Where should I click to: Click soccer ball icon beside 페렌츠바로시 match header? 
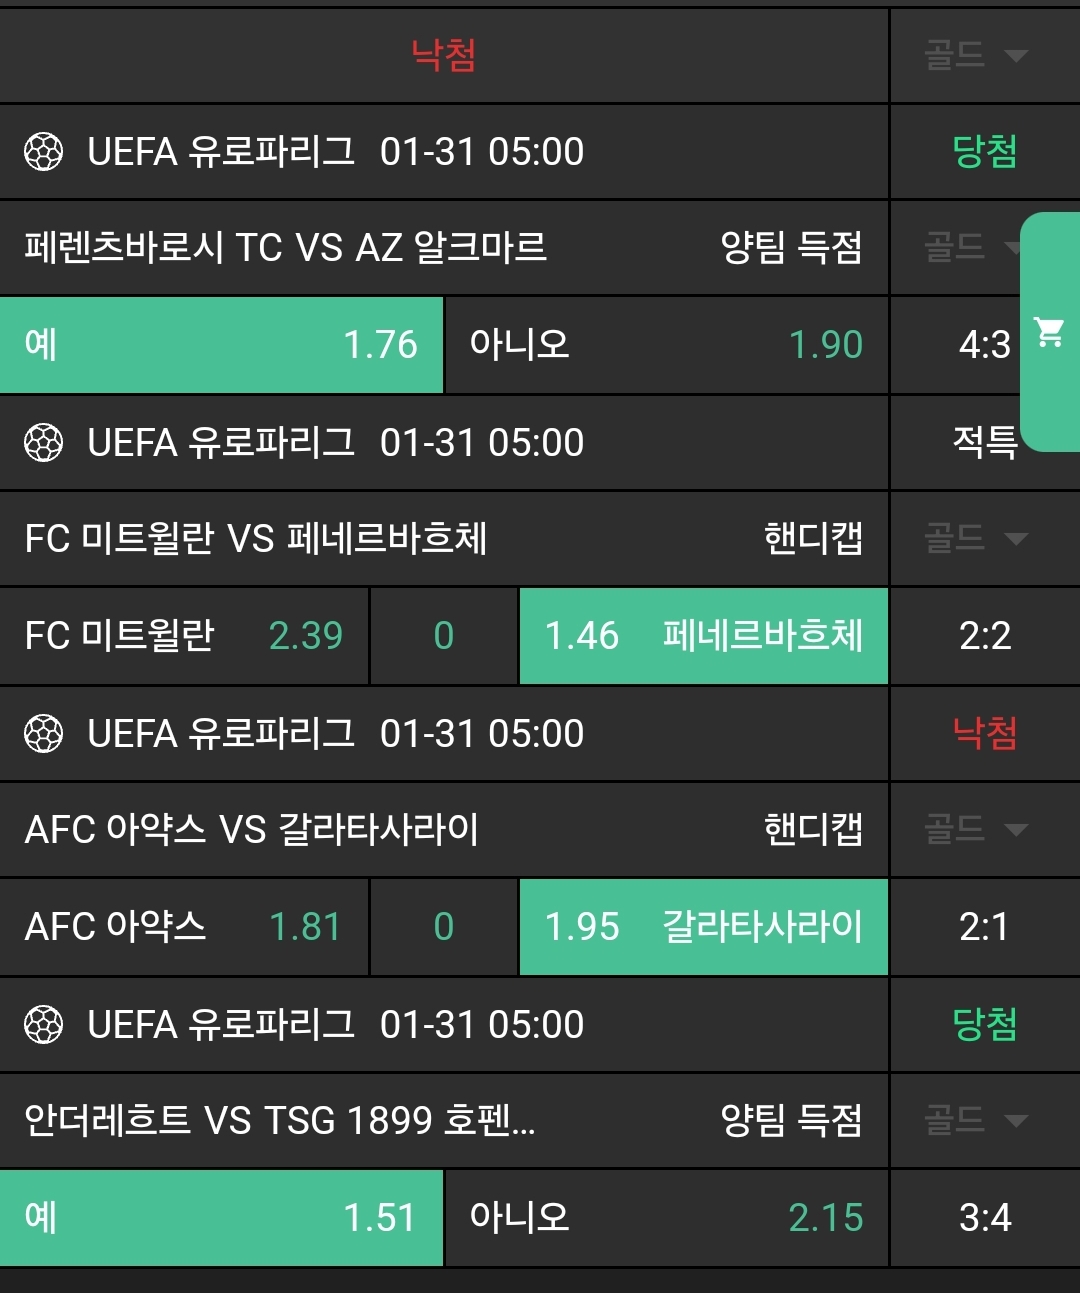coord(43,152)
